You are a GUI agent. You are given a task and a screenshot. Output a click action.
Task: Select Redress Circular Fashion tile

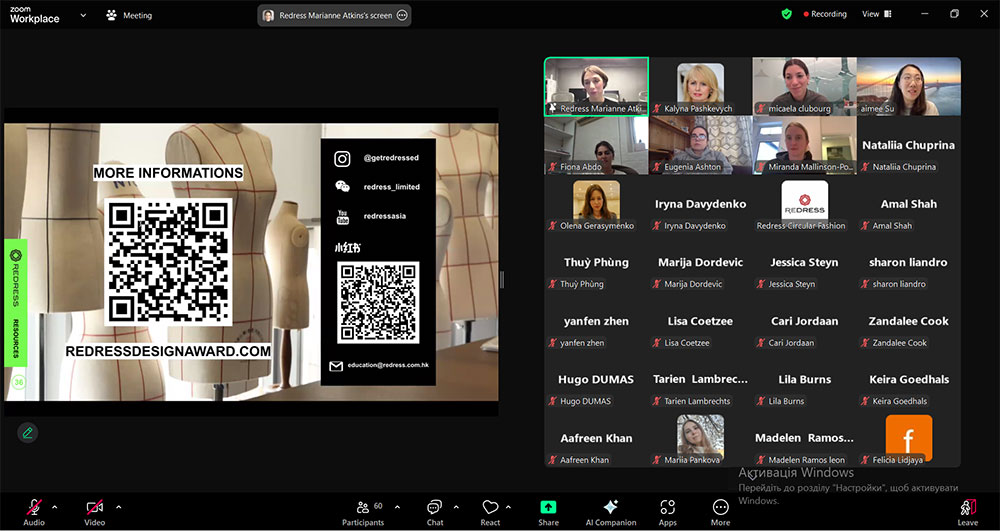[x=804, y=204]
